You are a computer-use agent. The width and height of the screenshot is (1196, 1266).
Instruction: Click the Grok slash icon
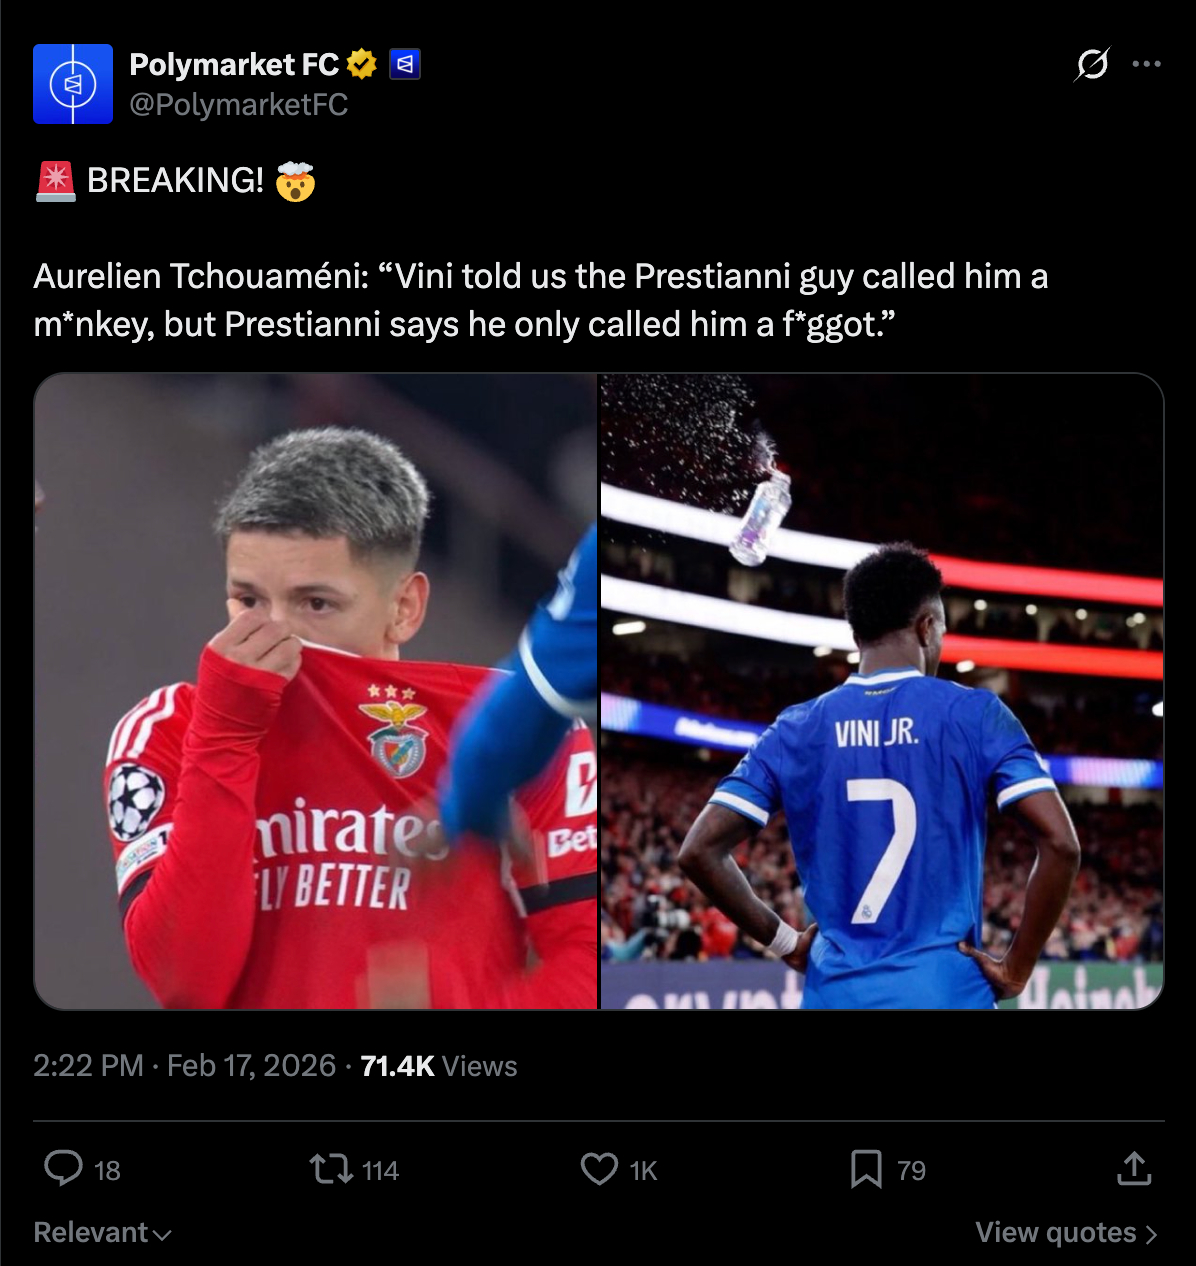point(1091,65)
